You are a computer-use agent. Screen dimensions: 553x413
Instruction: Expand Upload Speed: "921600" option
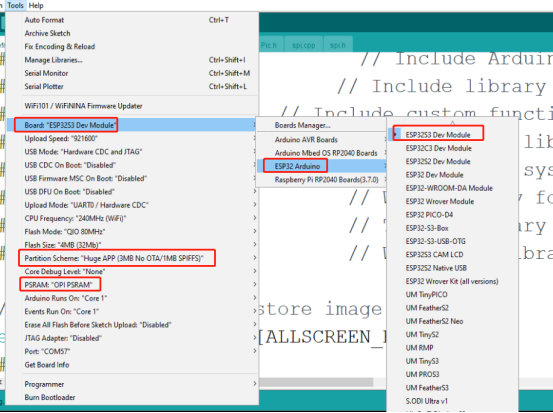click(x=132, y=138)
